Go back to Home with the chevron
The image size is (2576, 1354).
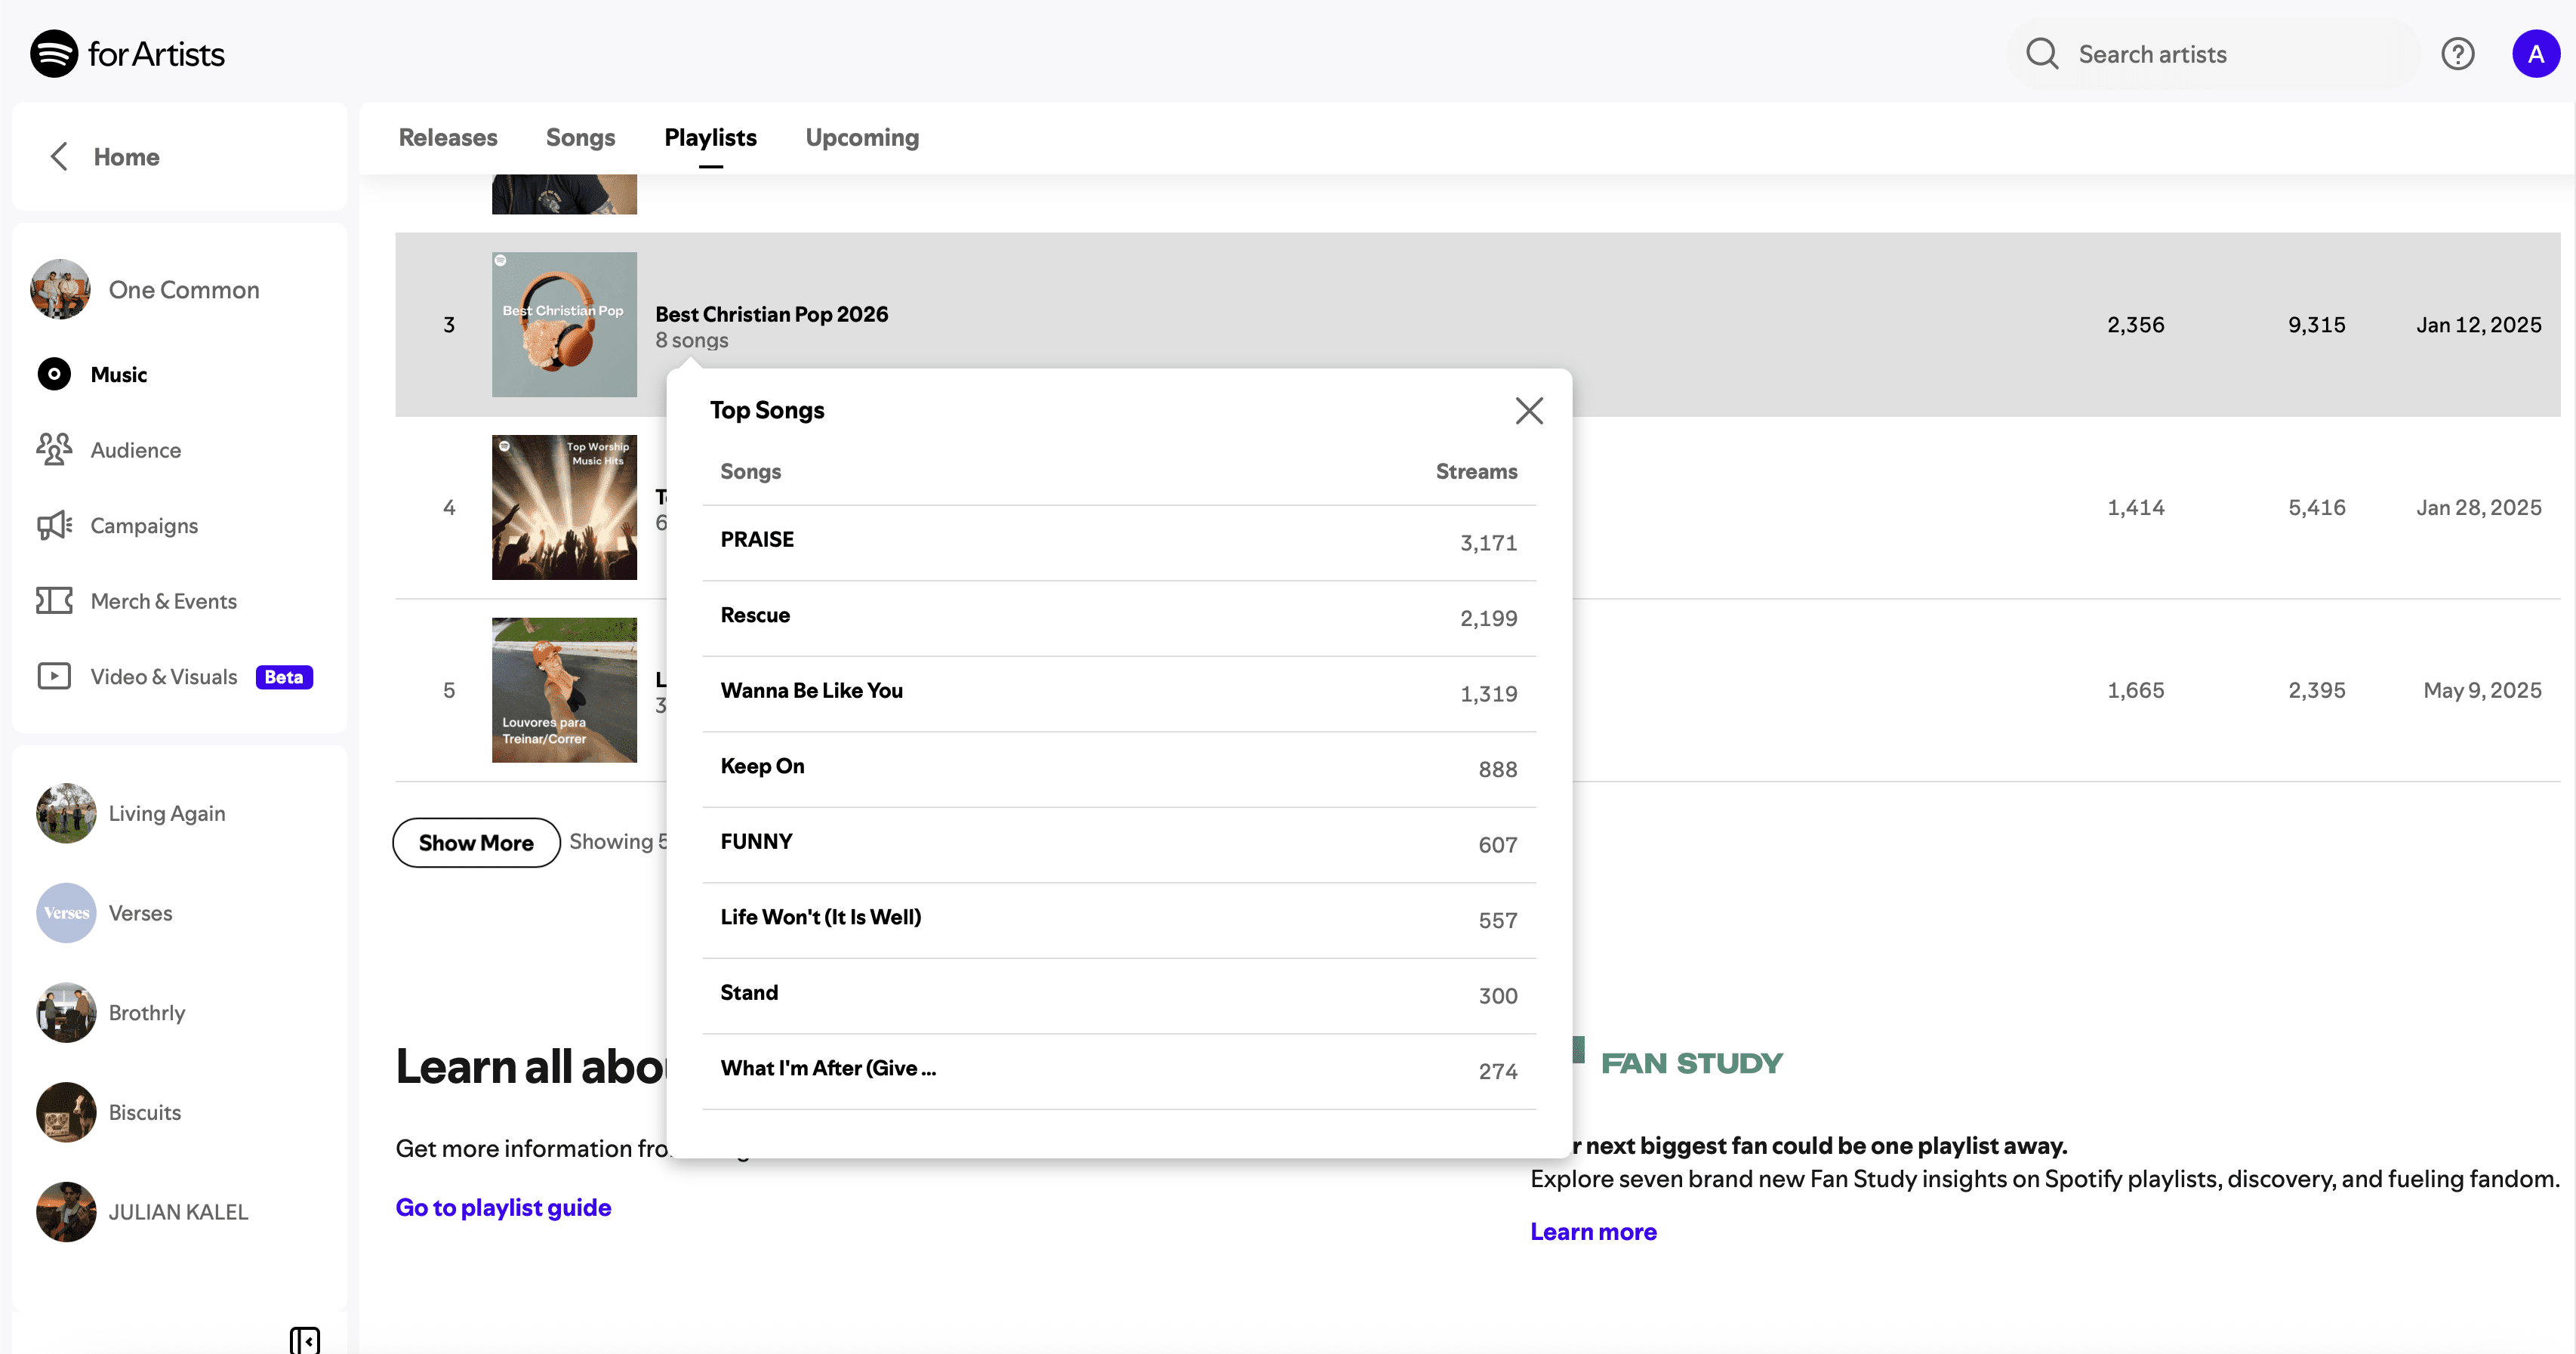60,157
